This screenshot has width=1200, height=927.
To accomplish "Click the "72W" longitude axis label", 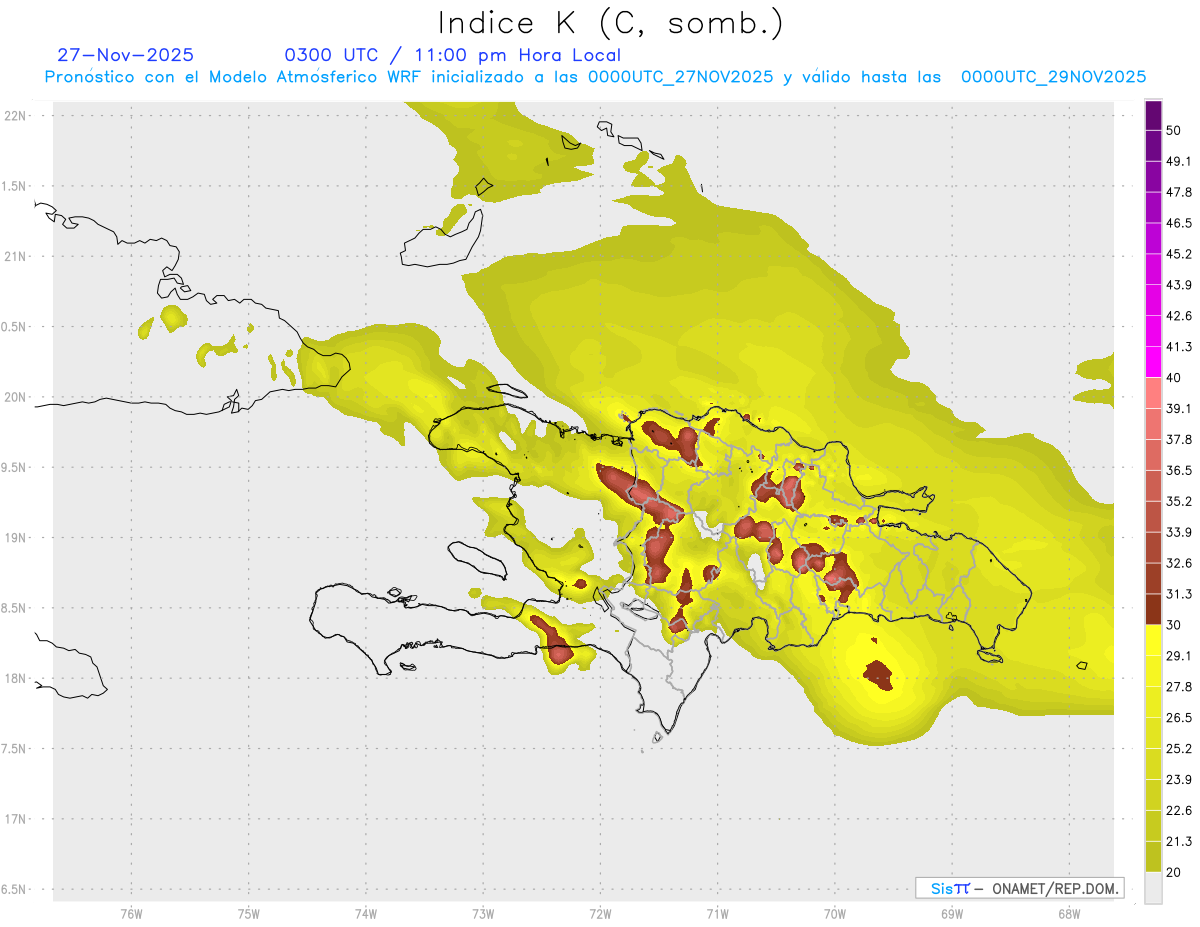I will (600, 914).
